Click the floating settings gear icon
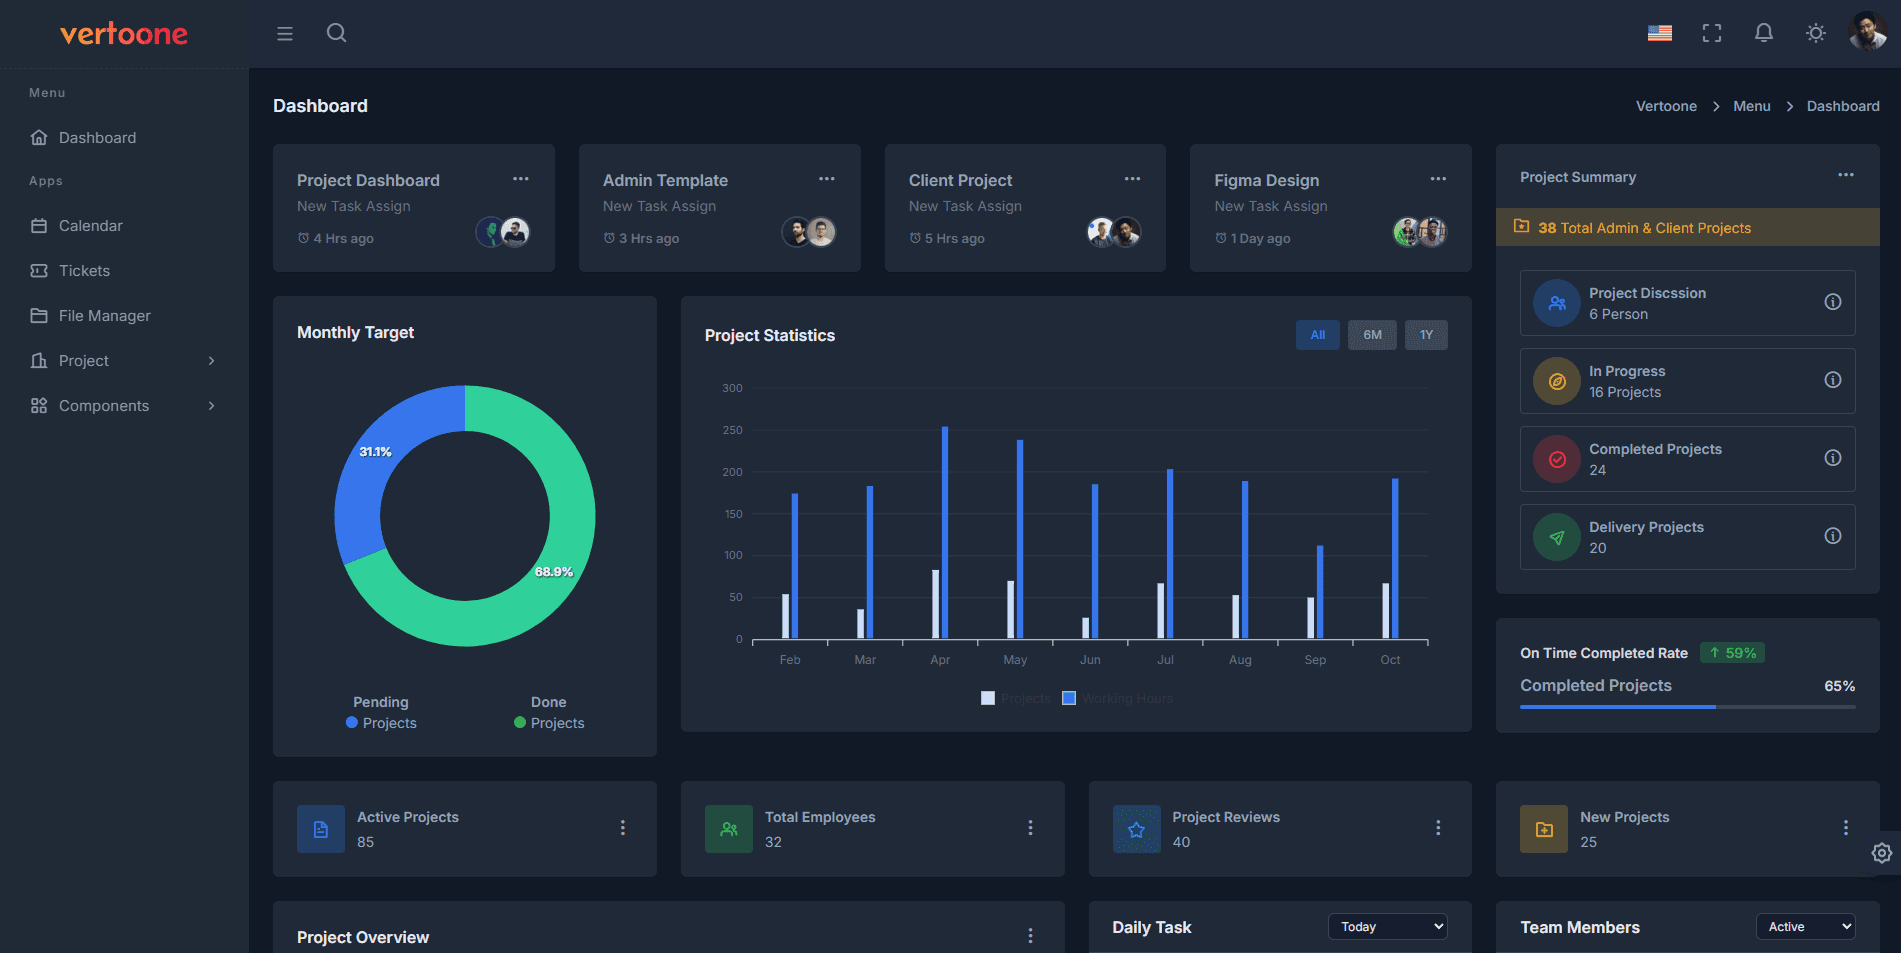Viewport: 1901px width, 953px height. click(1881, 853)
